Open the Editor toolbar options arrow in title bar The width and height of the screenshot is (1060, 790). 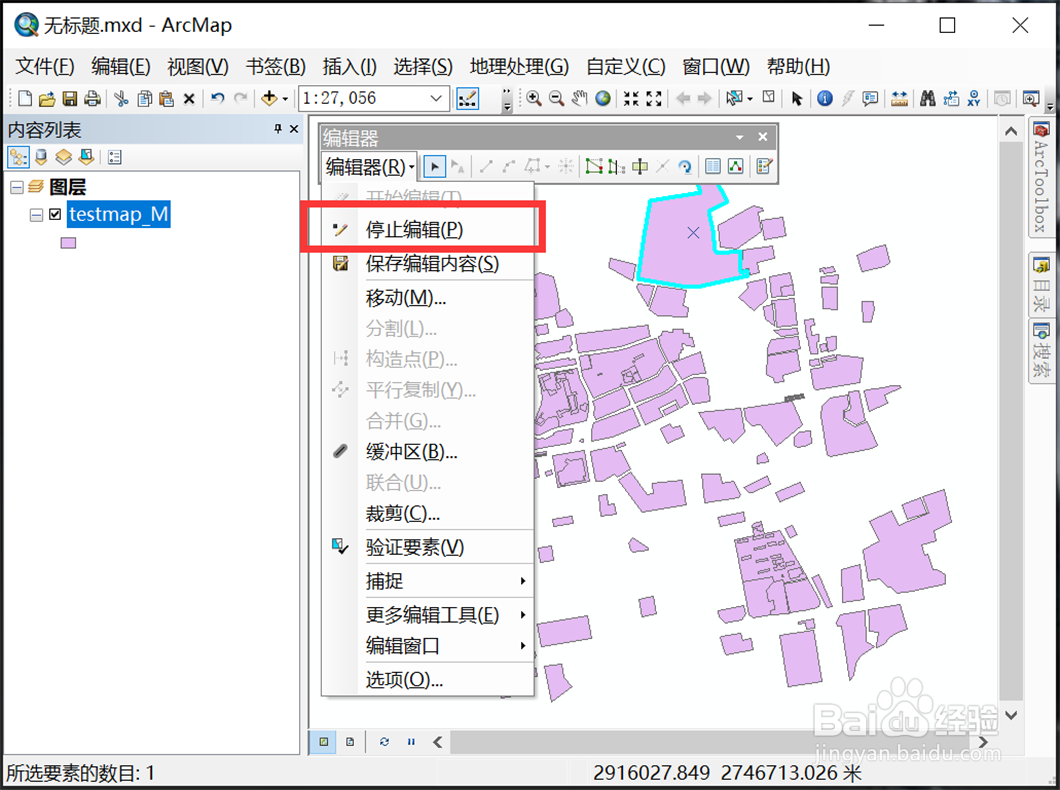point(740,137)
